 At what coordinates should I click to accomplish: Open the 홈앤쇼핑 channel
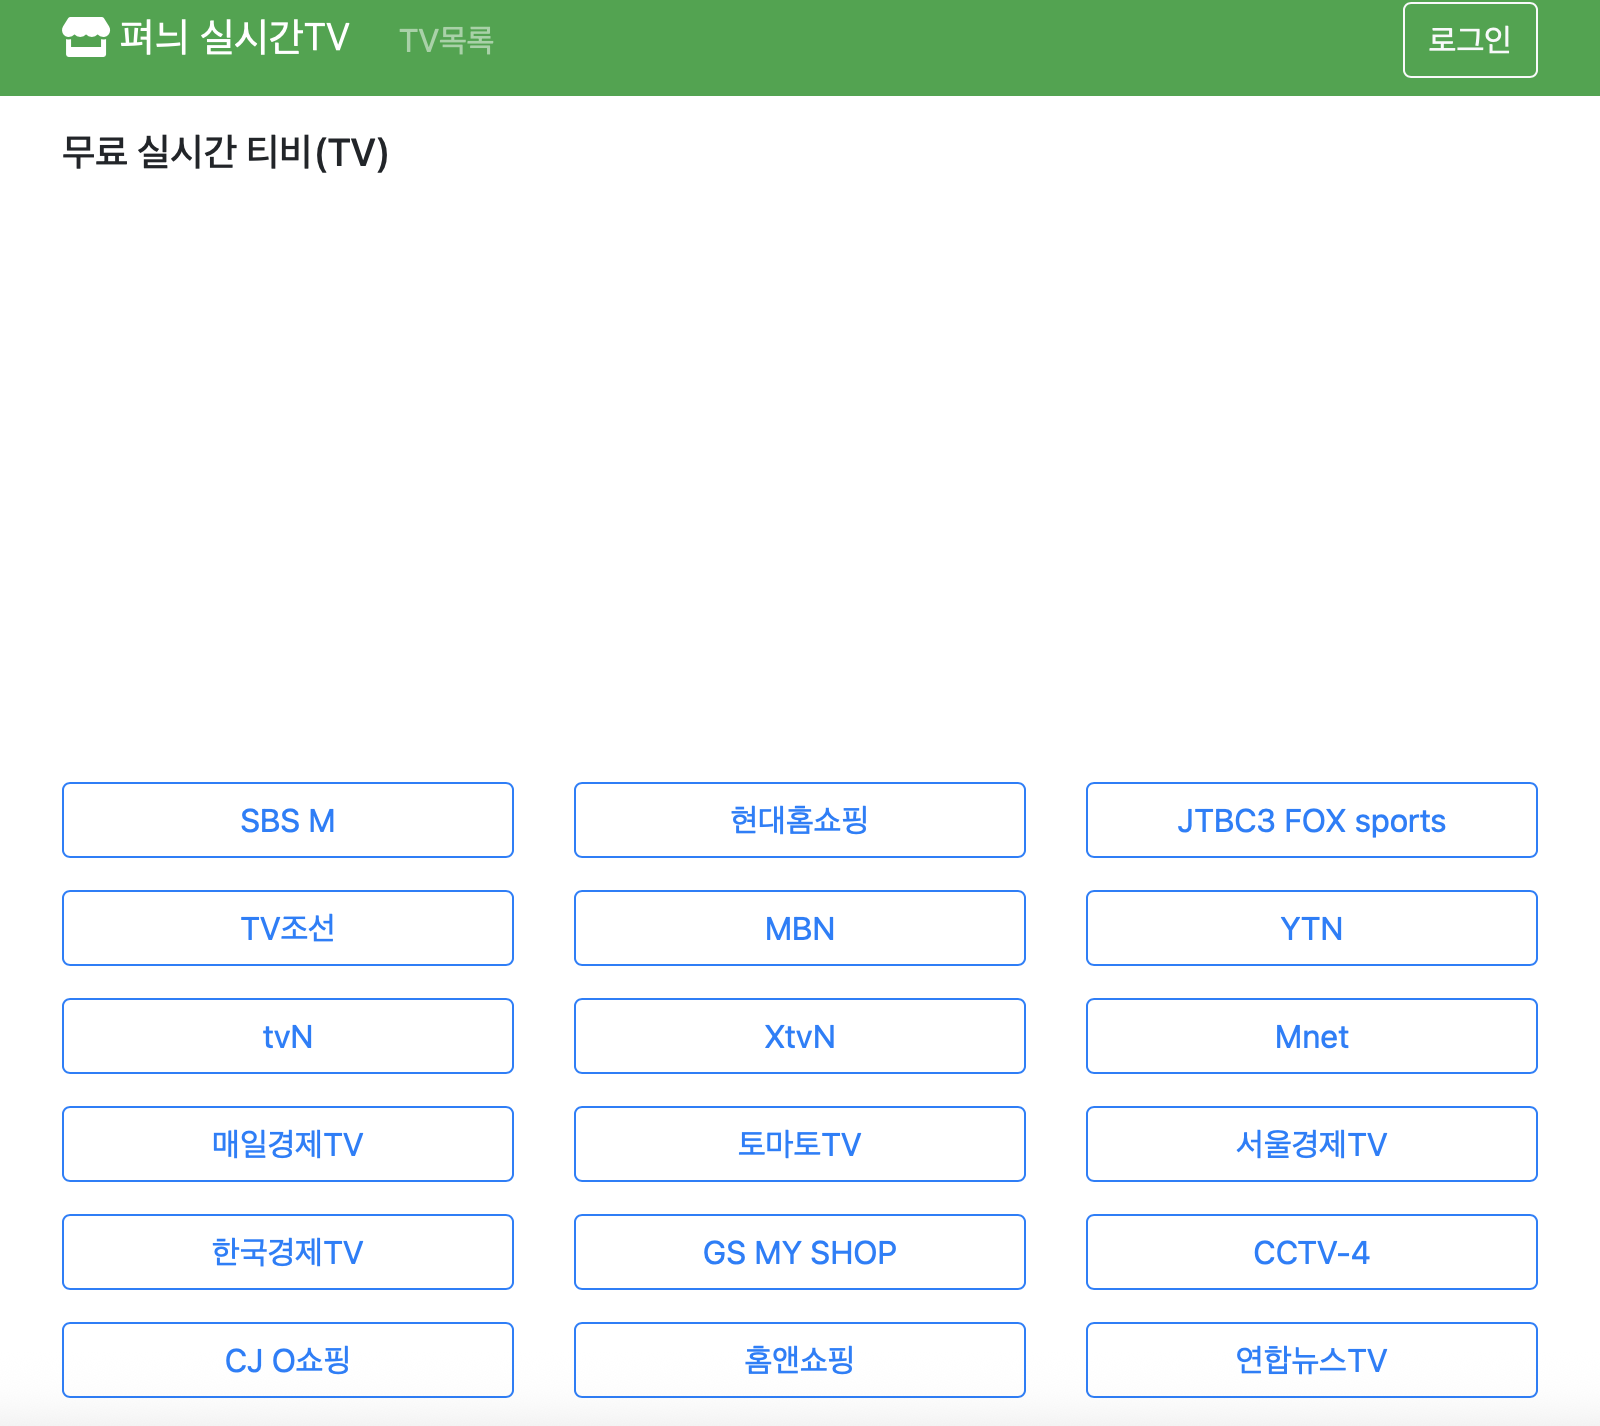click(800, 1360)
